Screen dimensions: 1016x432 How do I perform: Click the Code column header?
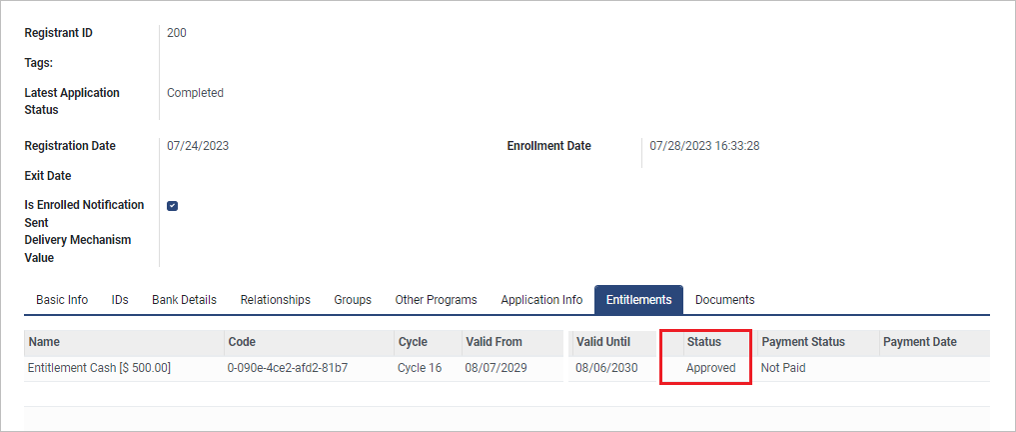pyautogui.click(x=242, y=342)
